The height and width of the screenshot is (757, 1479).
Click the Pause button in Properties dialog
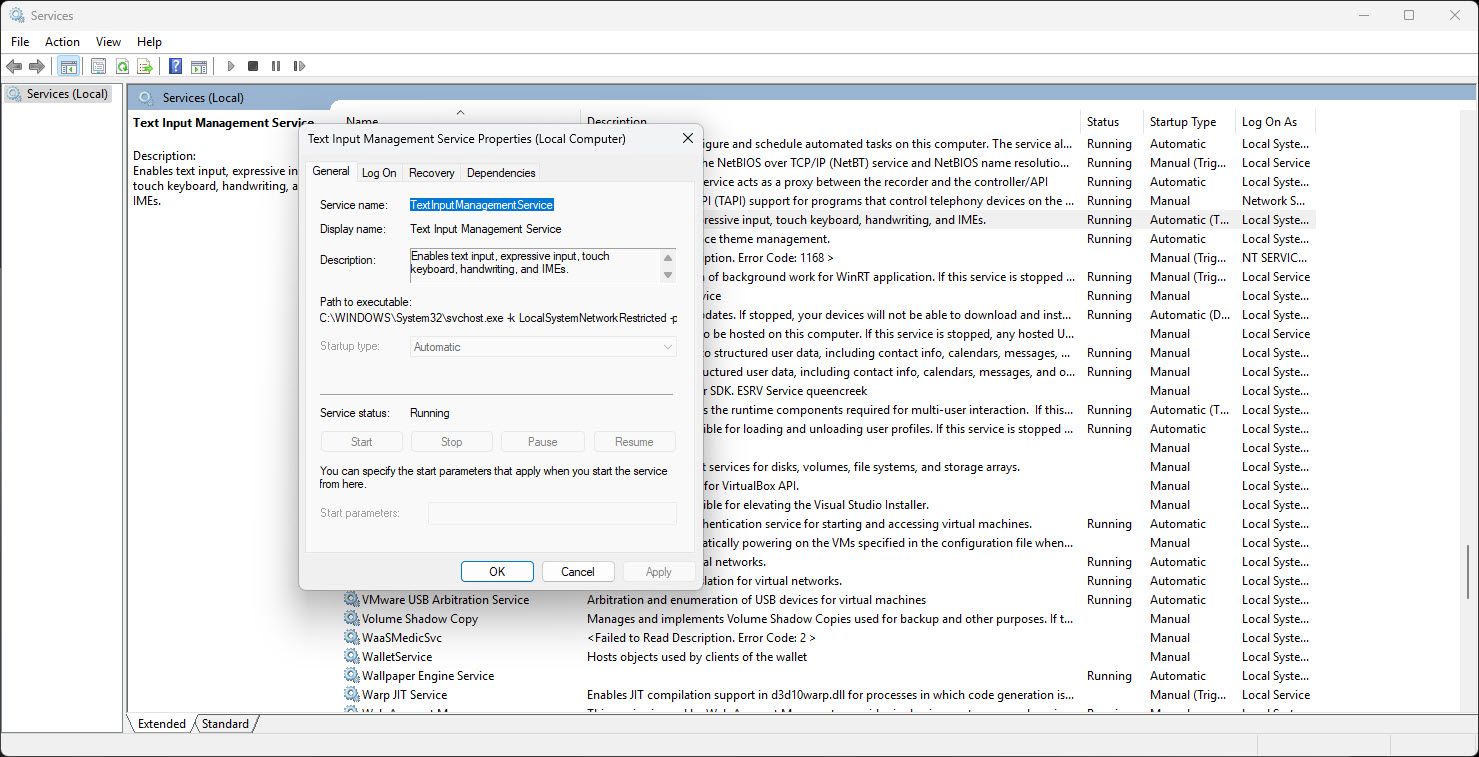pyautogui.click(x=543, y=442)
